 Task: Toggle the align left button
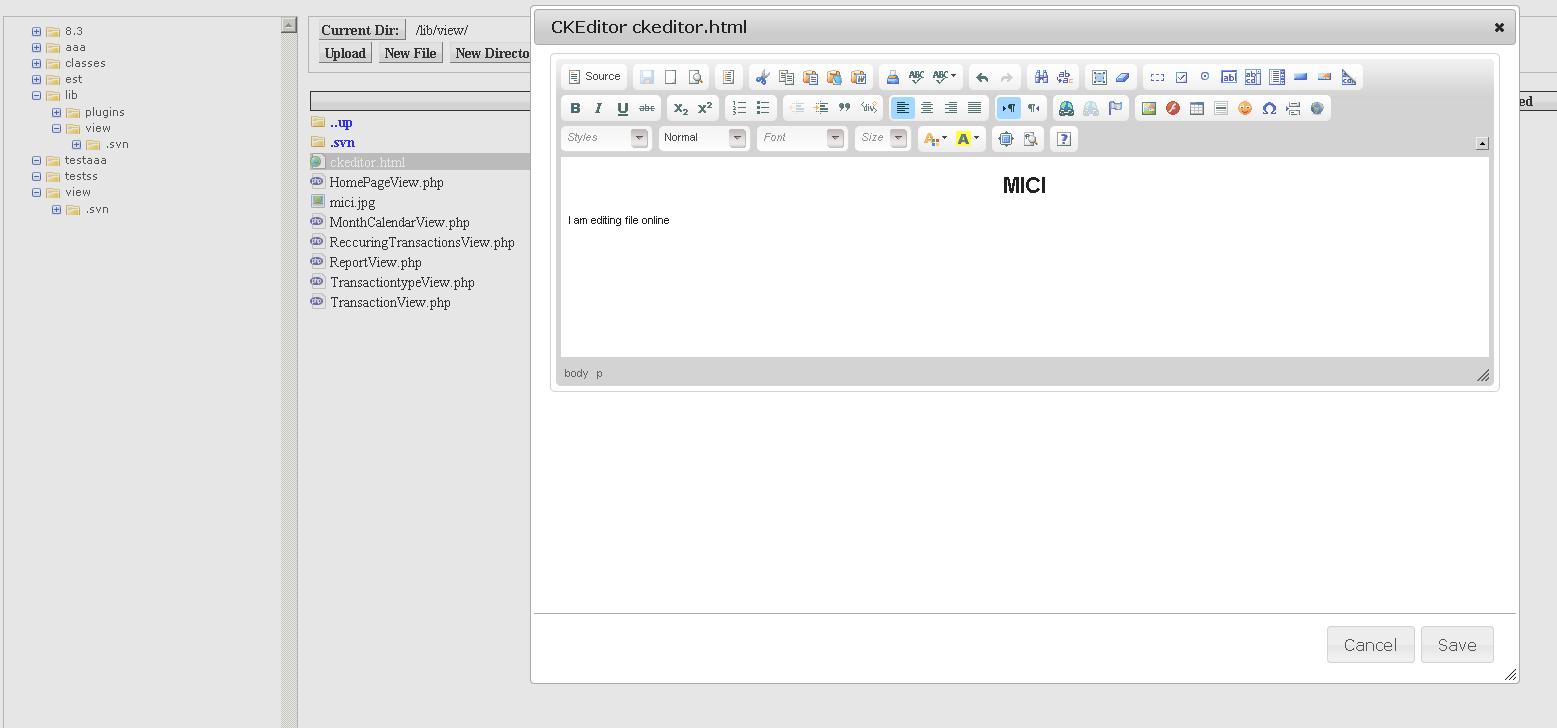(902, 108)
